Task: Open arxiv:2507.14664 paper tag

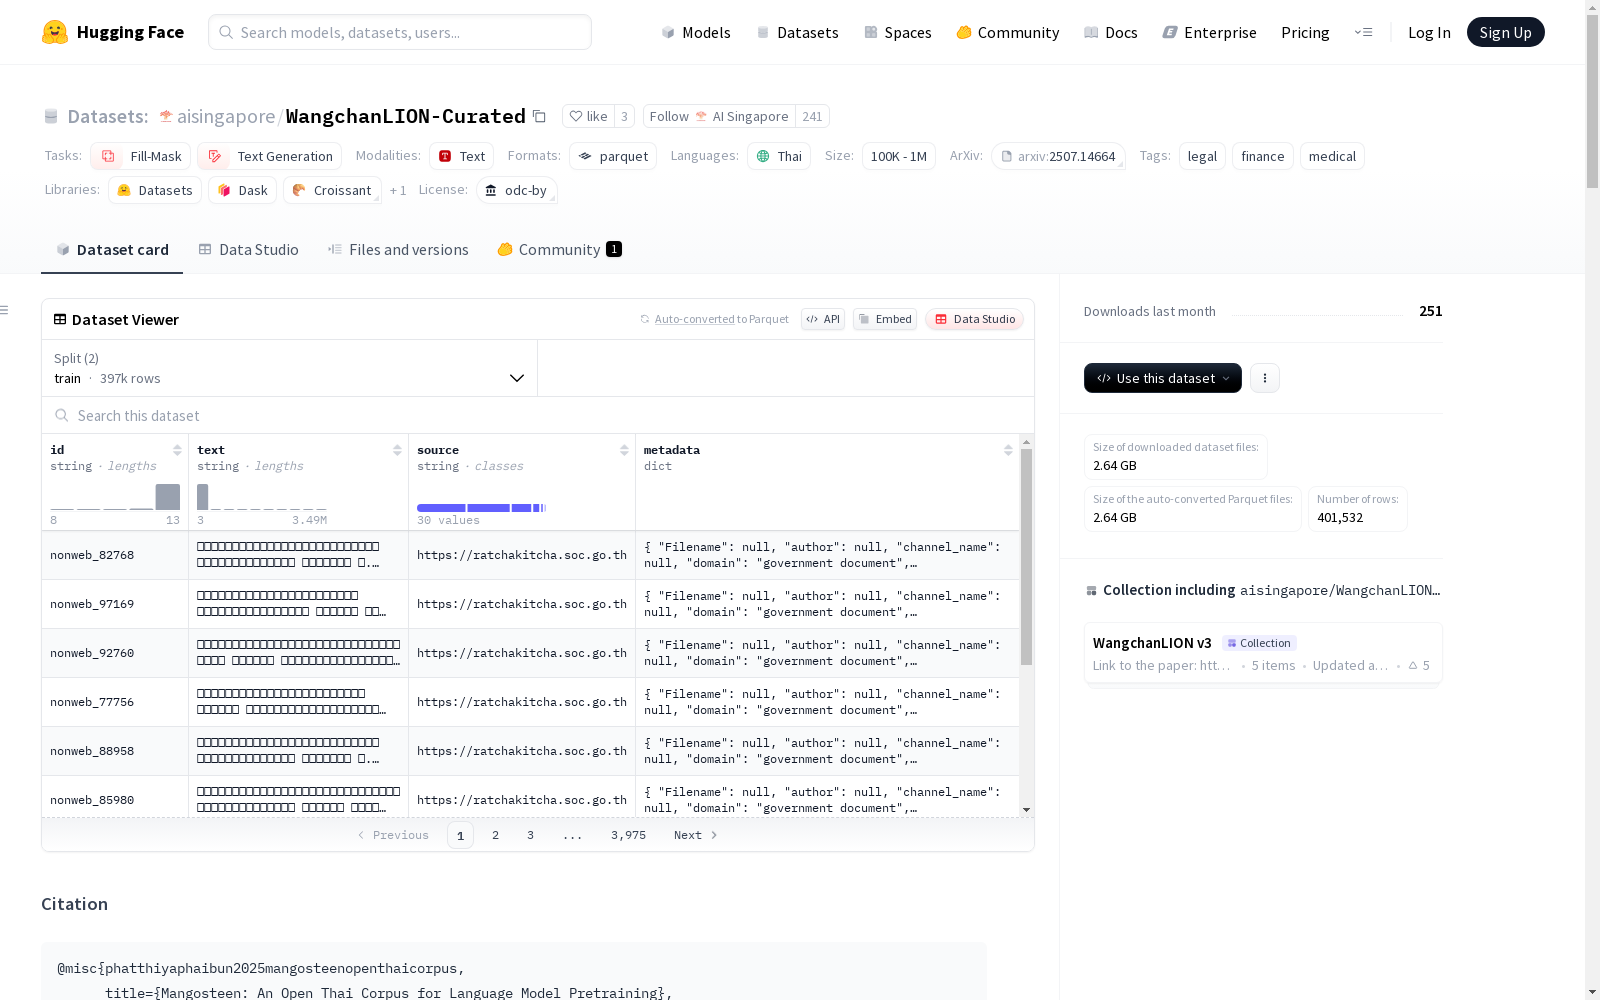Action: point(1058,156)
